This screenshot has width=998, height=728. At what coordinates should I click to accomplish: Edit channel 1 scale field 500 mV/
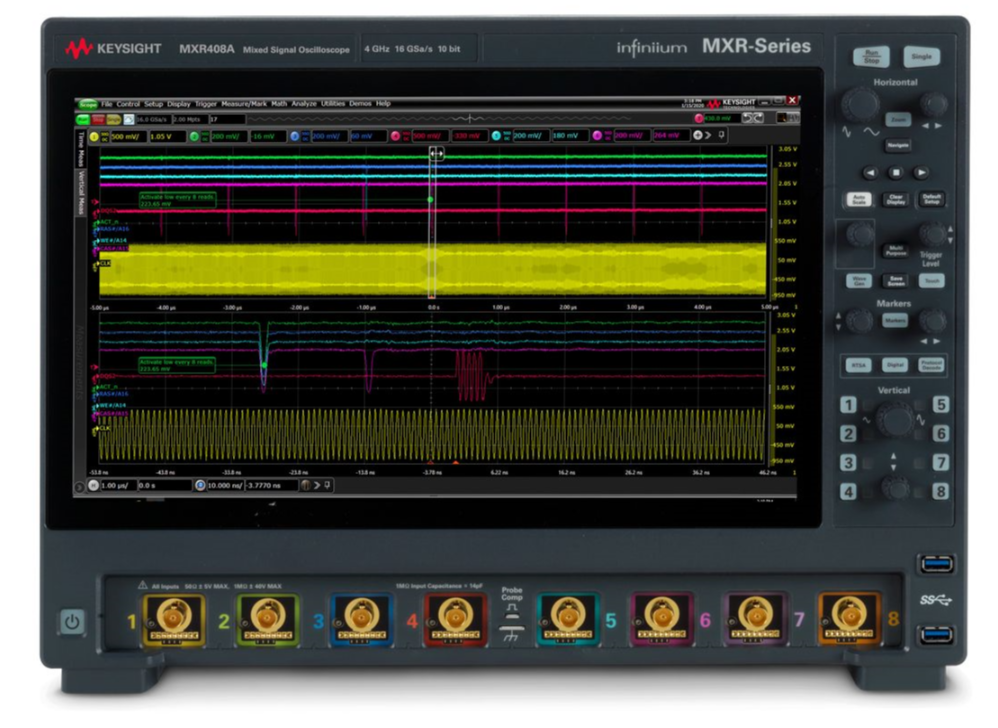point(128,136)
